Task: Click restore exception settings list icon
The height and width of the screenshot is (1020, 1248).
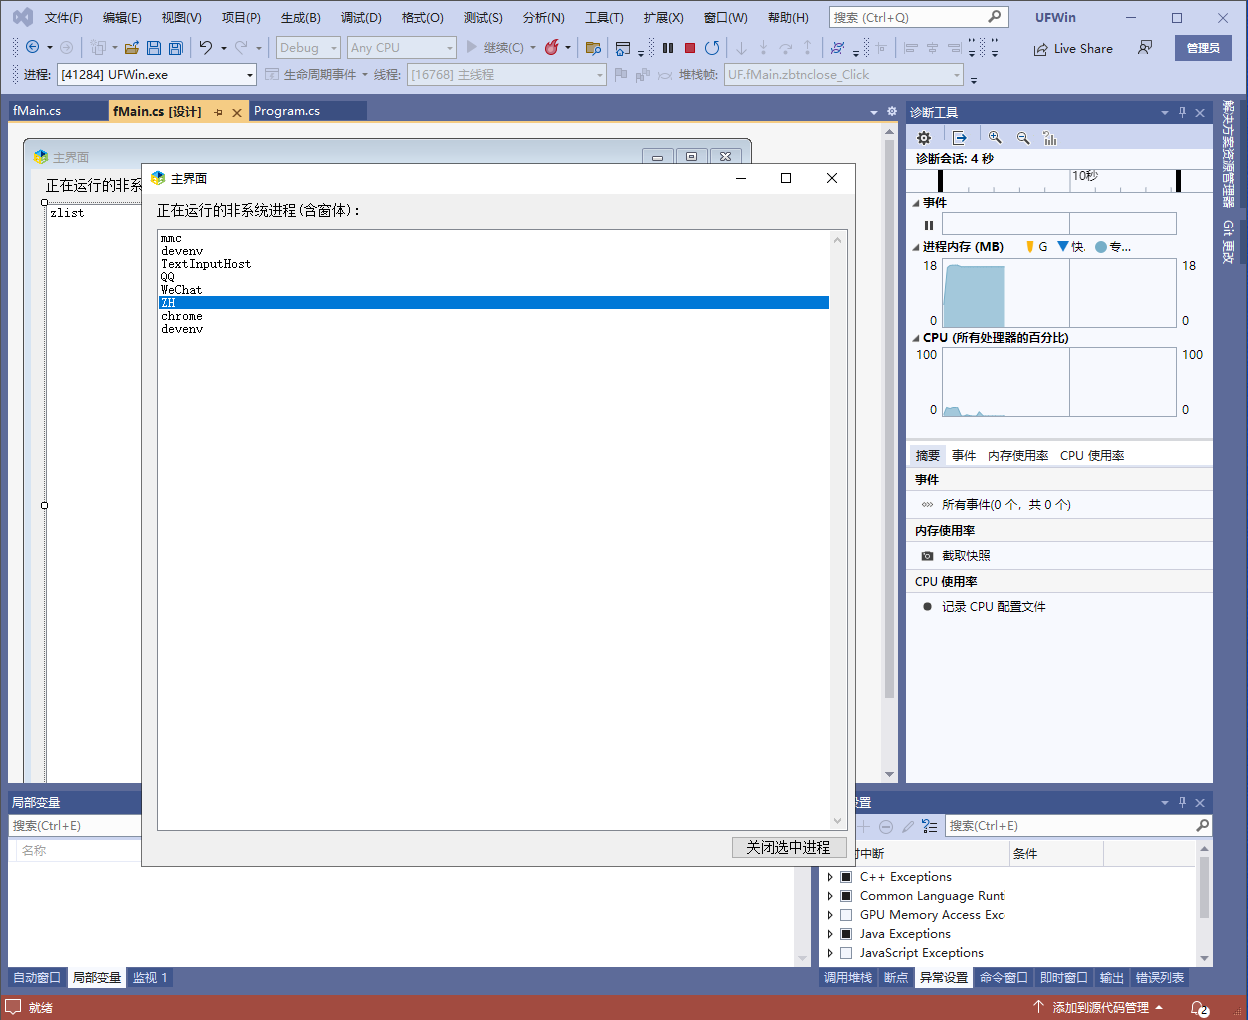Action: 930,826
